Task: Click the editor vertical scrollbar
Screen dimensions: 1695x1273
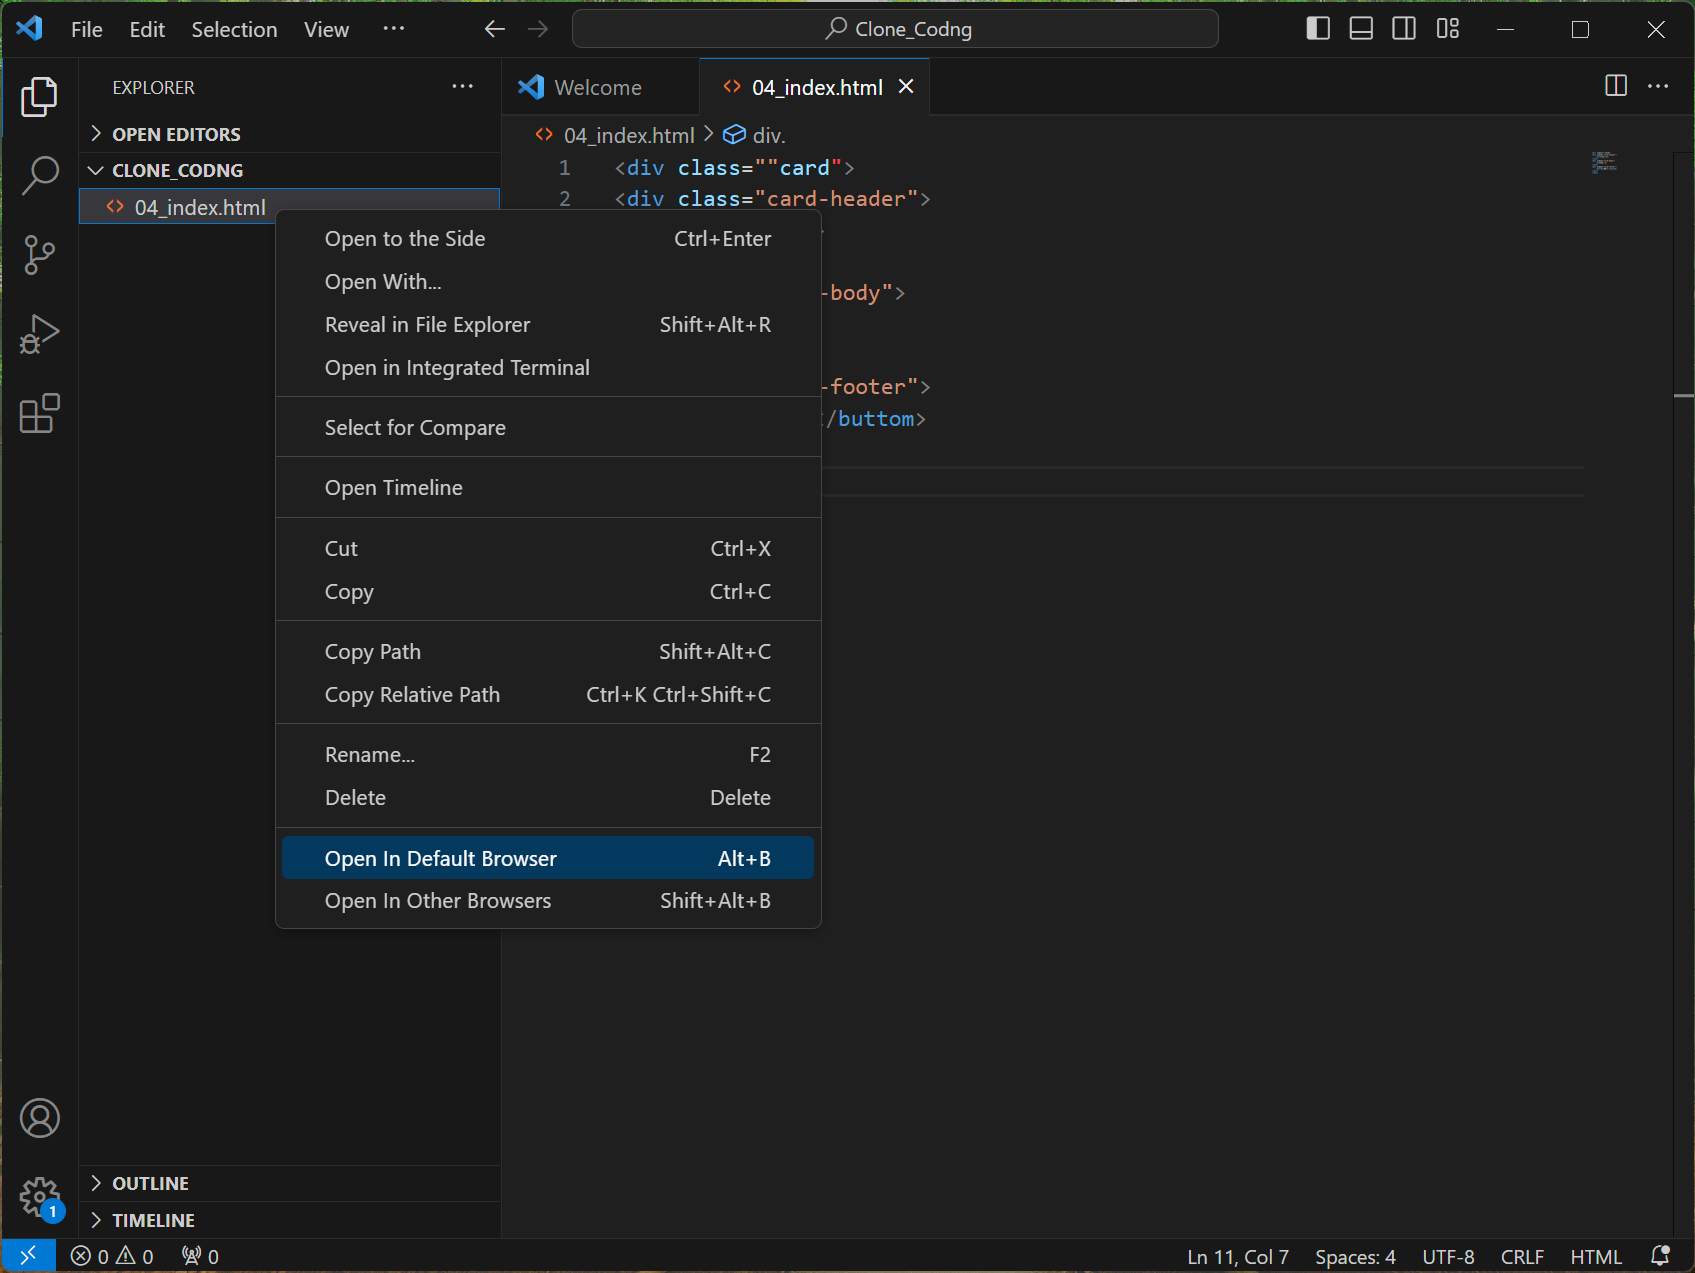Action: coord(1684,694)
